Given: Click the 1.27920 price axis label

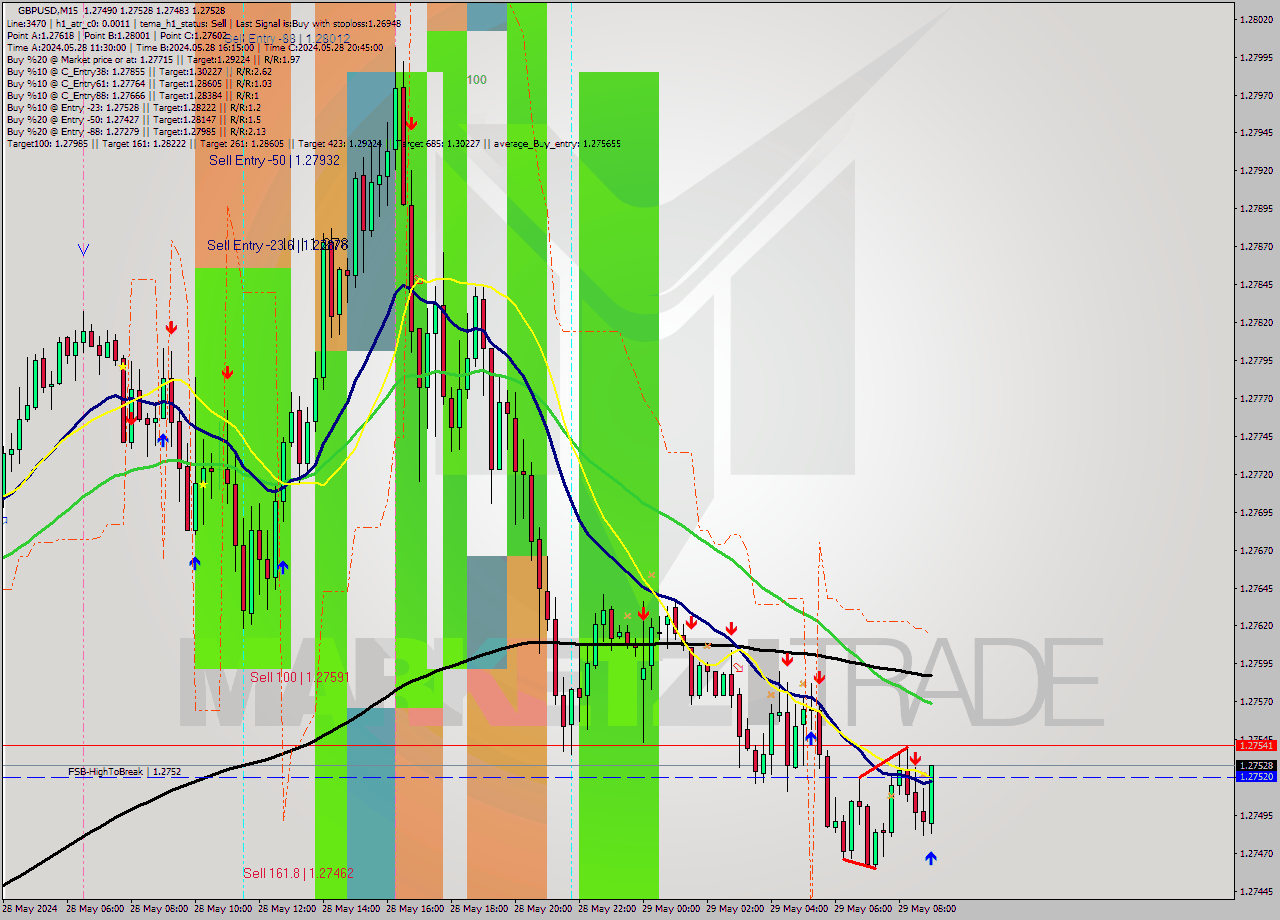Looking at the screenshot, I should pyautogui.click(x=1256, y=170).
